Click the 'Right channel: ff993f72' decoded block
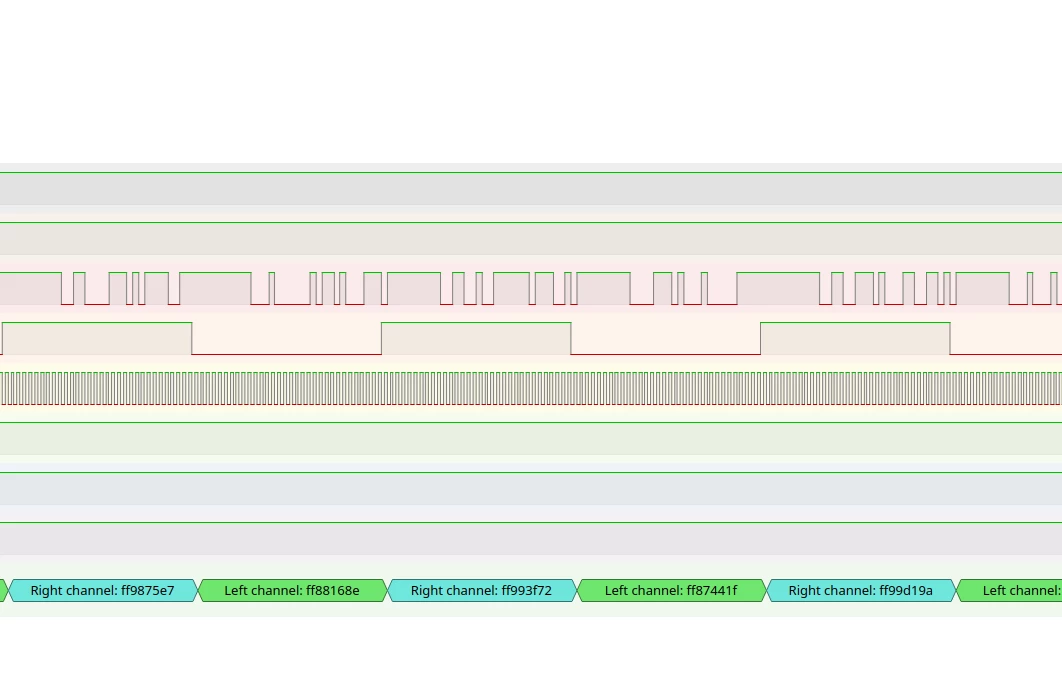This screenshot has height=699, width=1062. (x=482, y=591)
